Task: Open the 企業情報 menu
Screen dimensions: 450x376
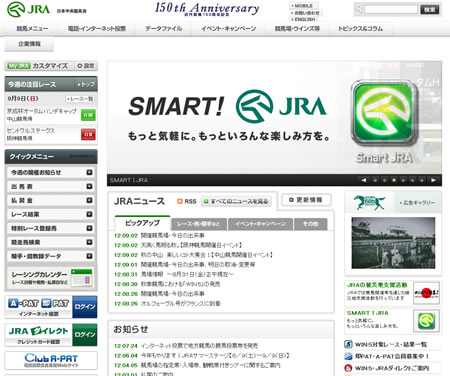Action: pyautogui.click(x=29, y=44)
